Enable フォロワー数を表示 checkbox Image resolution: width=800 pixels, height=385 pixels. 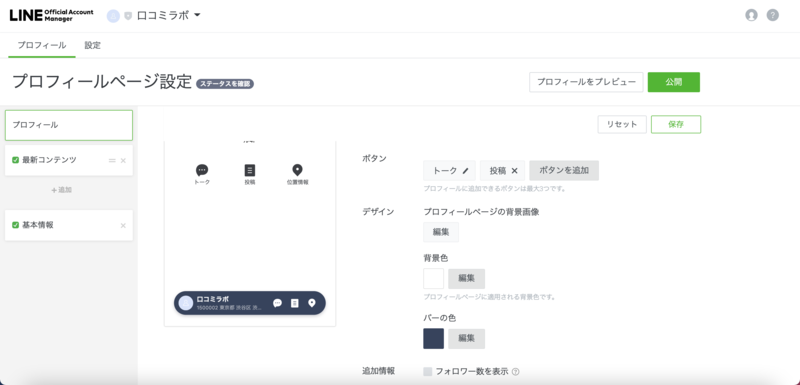[x=428, y=372]
